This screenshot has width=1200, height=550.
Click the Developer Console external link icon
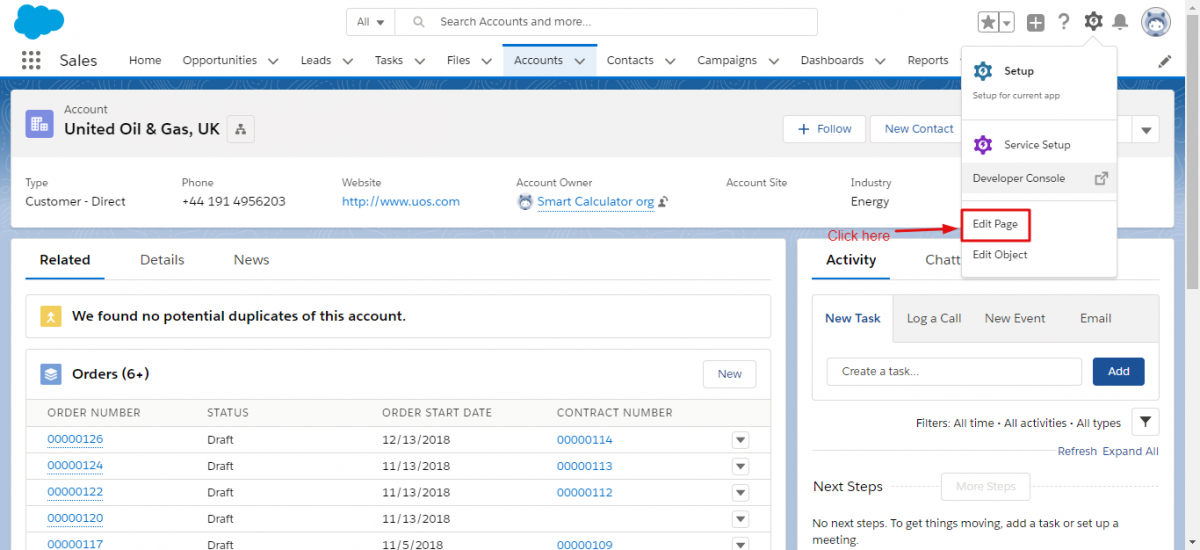click(1101, 178)
